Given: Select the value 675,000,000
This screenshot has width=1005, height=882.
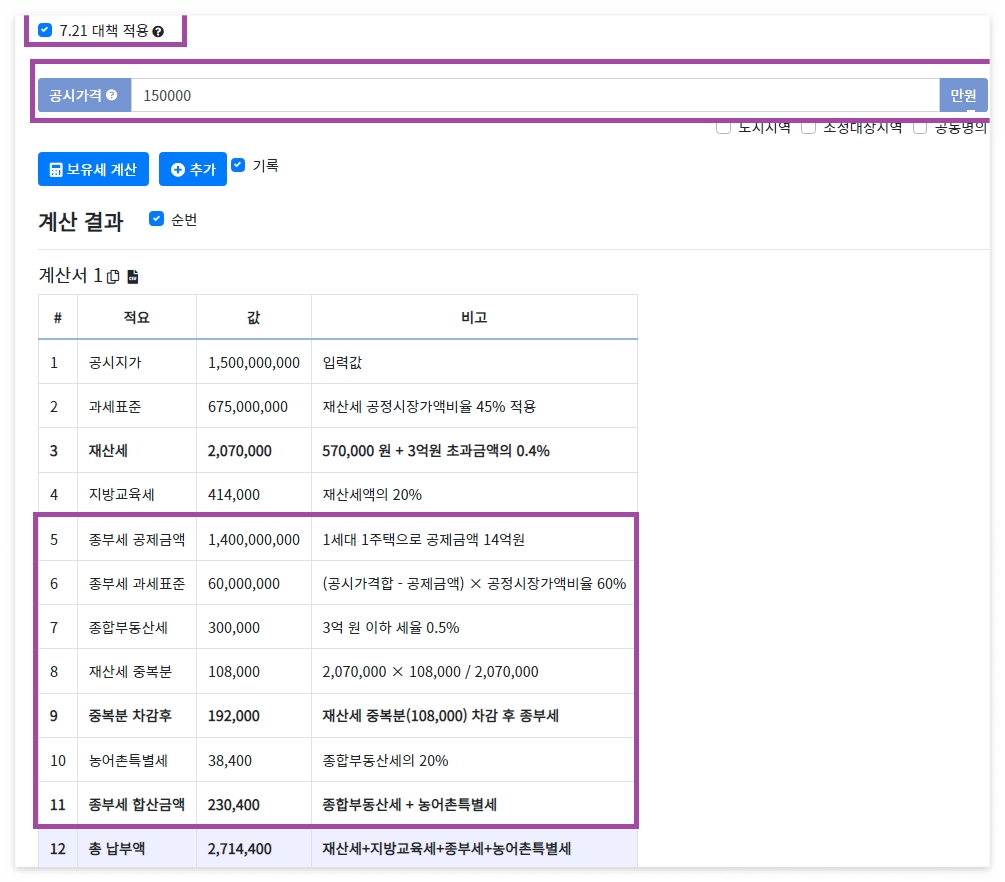Looking at the screenshot, I should click(248, 407).
